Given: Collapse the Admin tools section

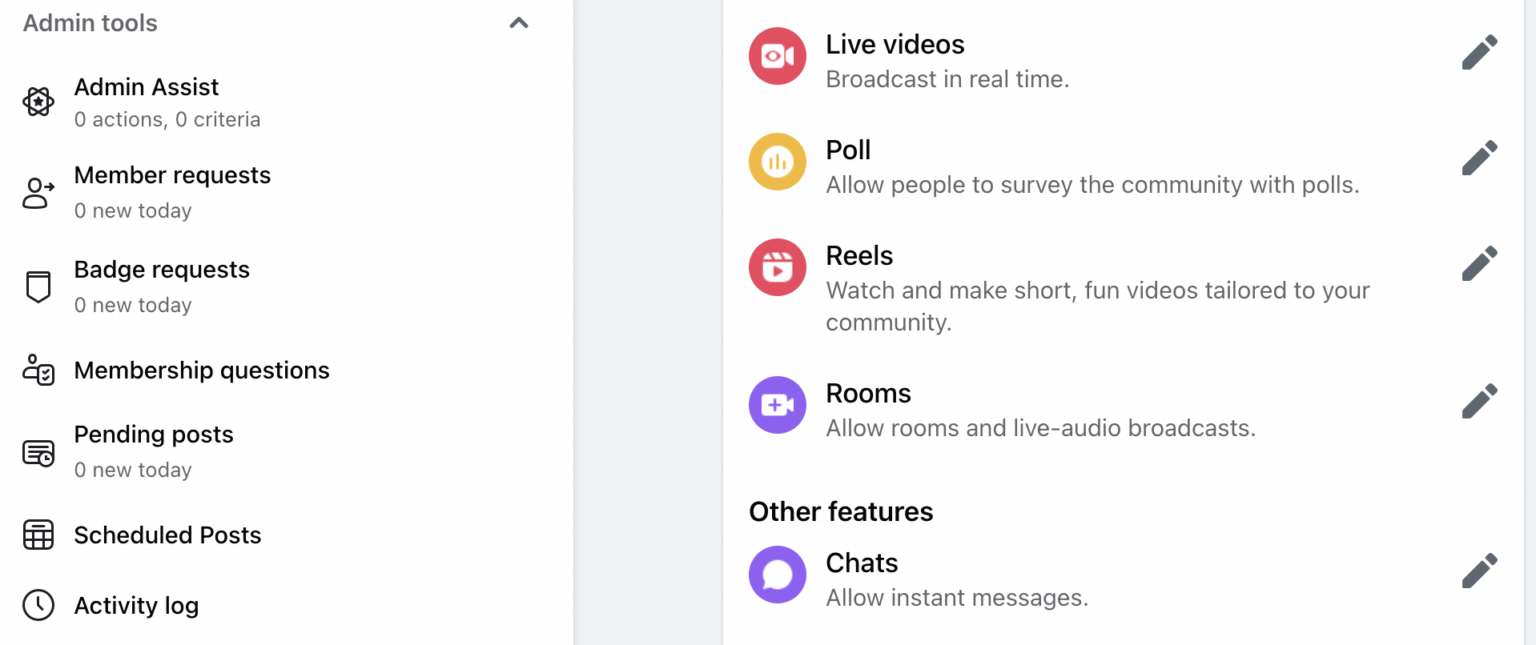Looking at the screenshot, I should click(518, 22).
